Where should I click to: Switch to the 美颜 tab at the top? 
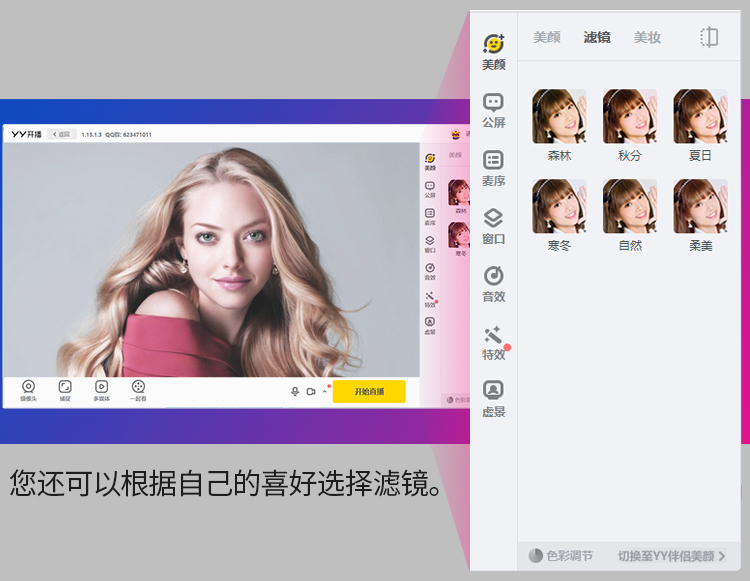(x=546, y=37)
